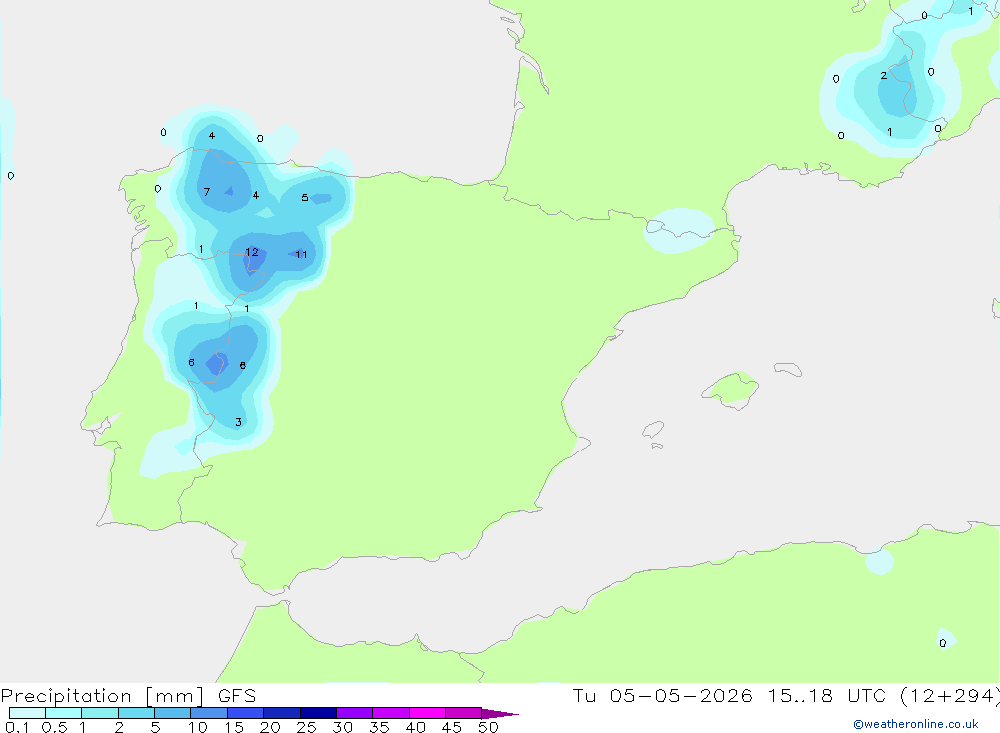
Task: Click the 20–25 mm legend color swatch
Action: [x=281, y=713]
